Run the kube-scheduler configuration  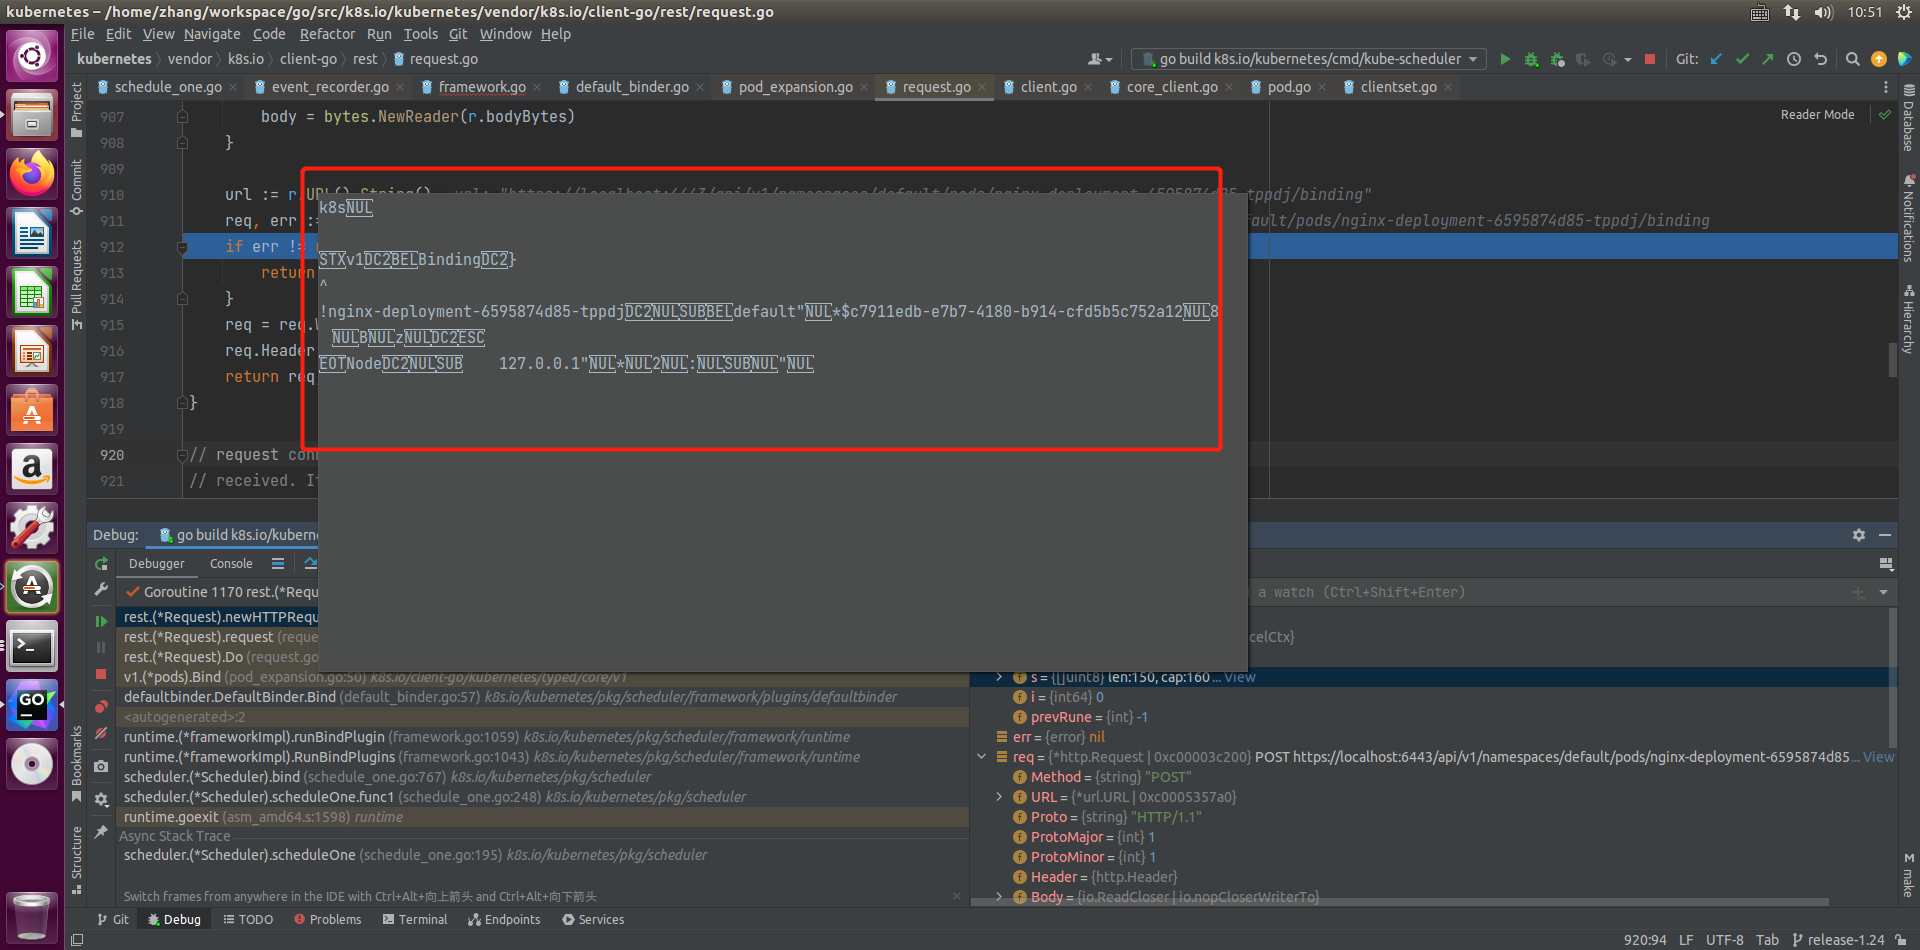(1505, 59)
